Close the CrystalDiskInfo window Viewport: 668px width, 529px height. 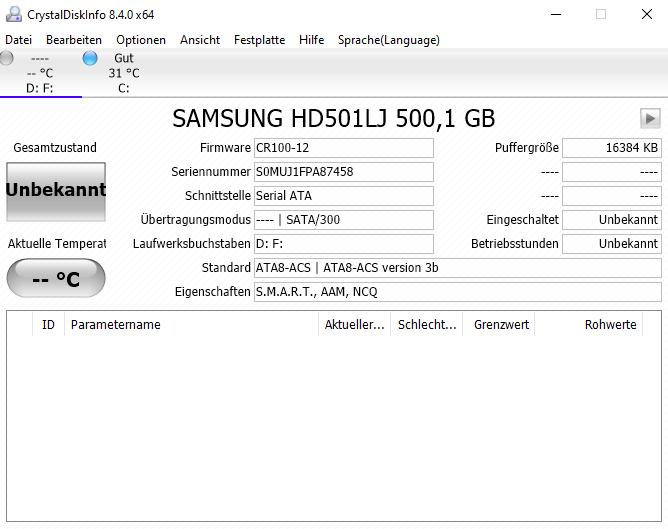(647, 14)
